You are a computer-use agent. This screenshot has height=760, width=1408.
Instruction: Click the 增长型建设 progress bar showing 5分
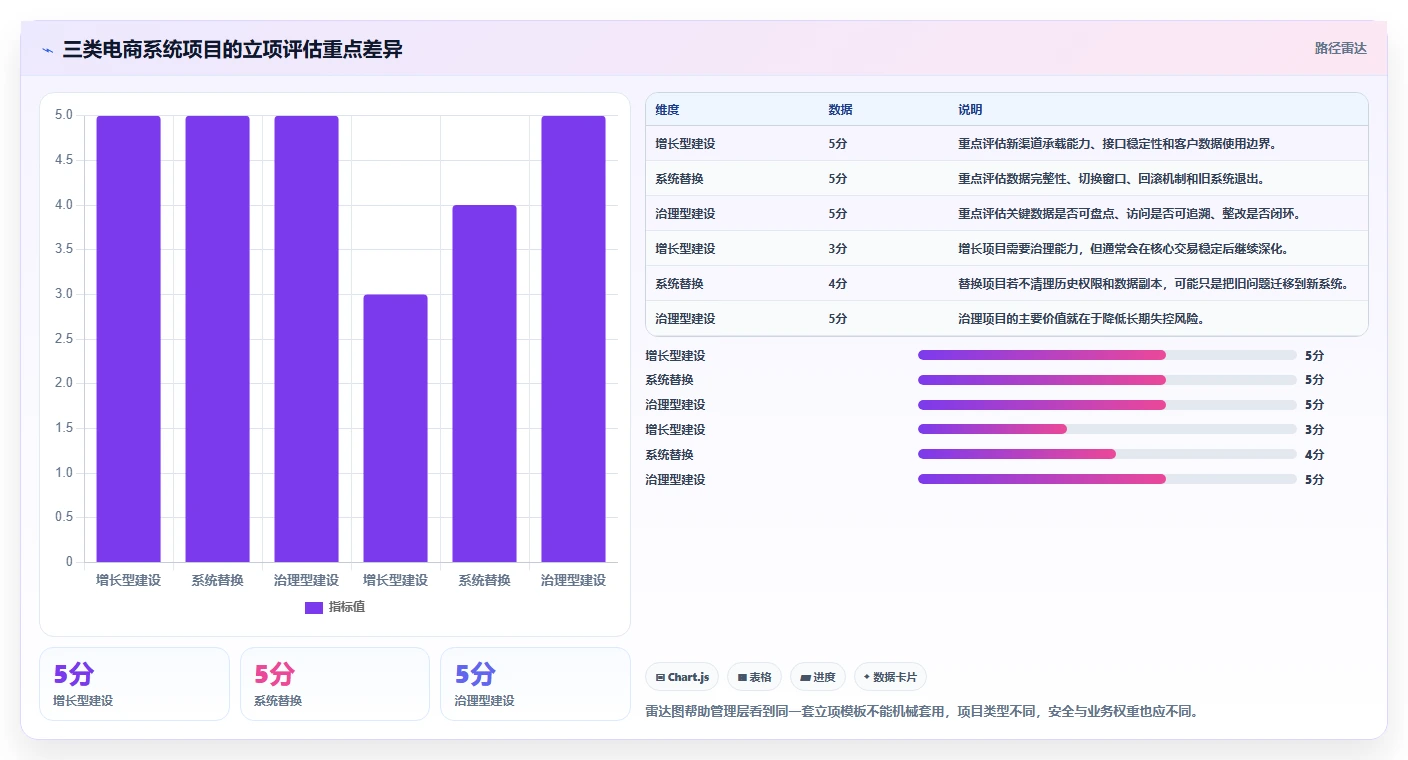[x=1107, y=355]
